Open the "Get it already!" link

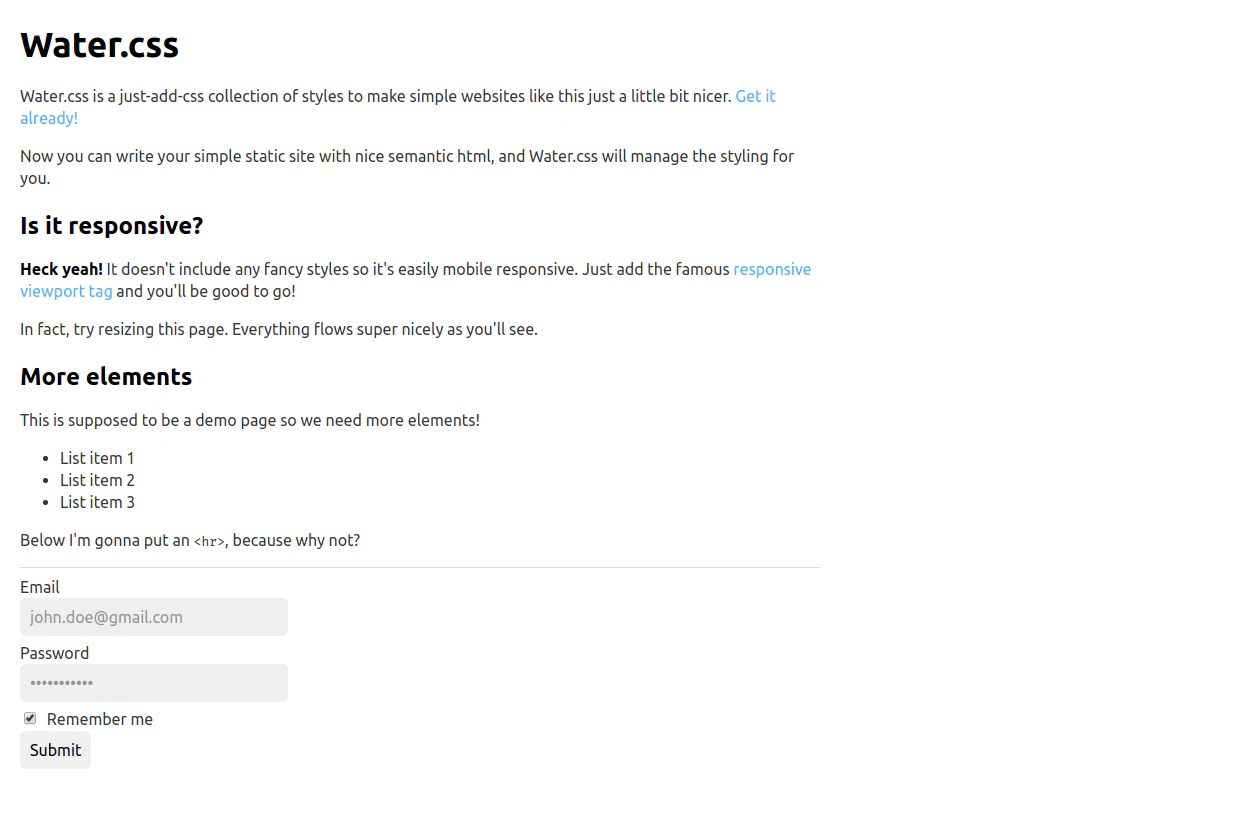click(x=755, y=97)
